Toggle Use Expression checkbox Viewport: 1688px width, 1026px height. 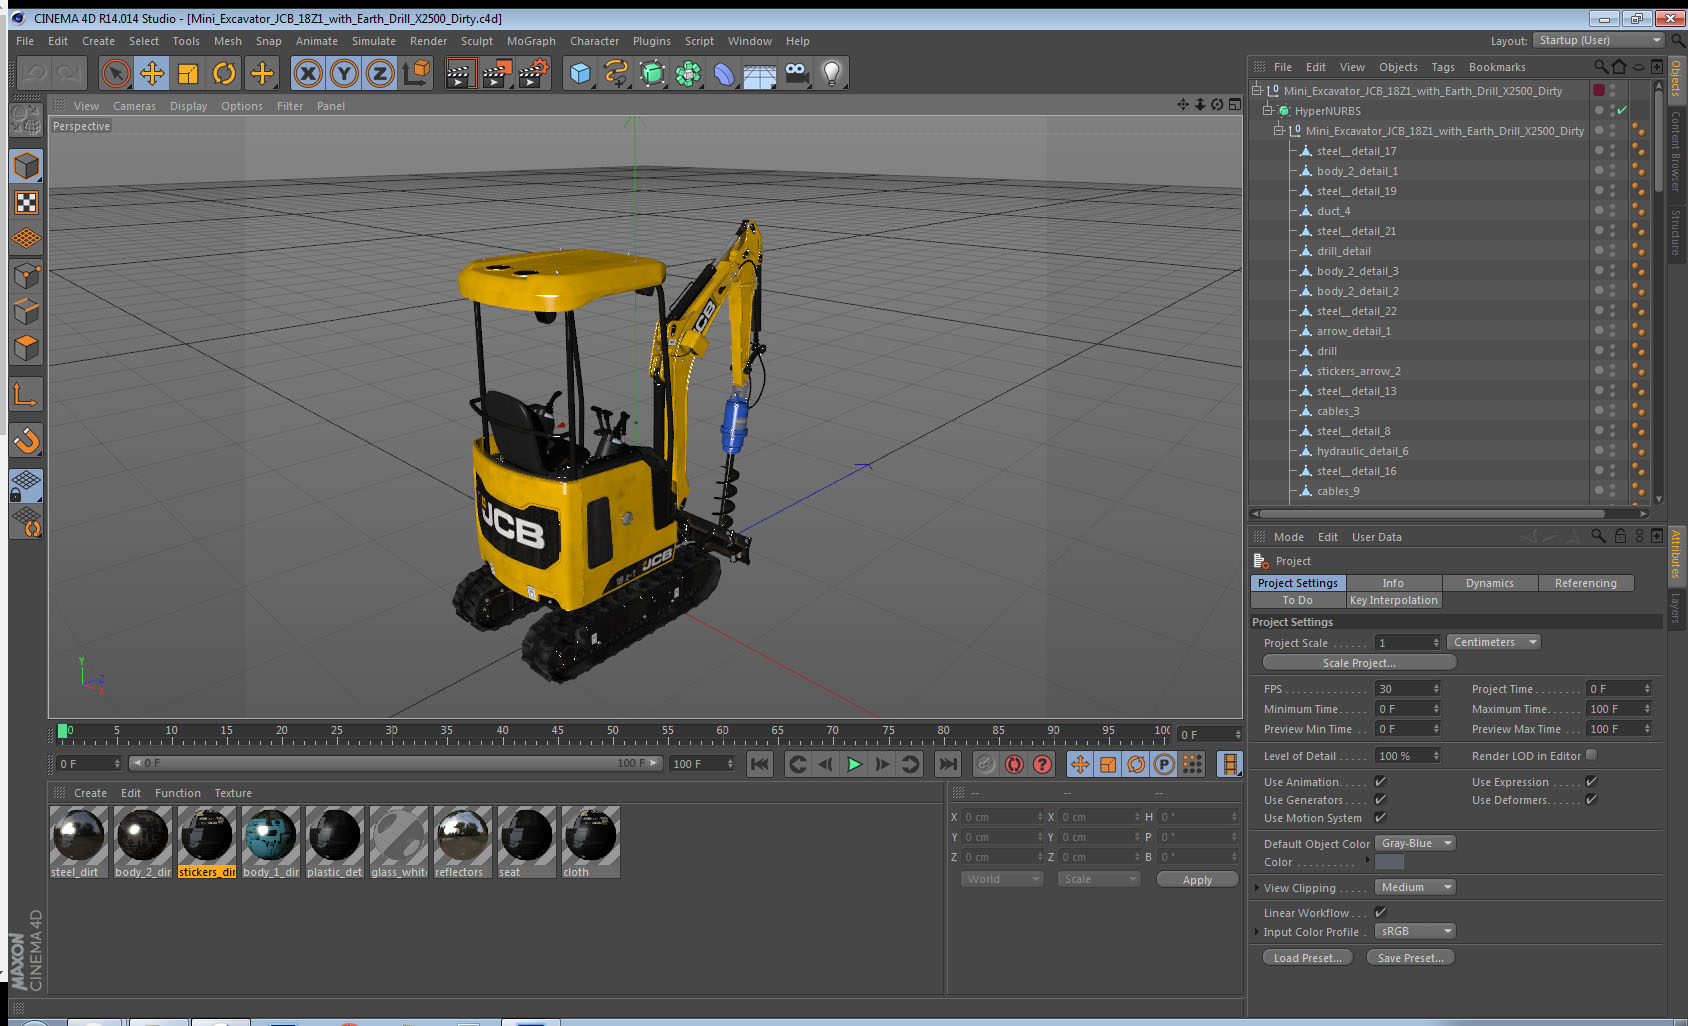(1591, 782)
